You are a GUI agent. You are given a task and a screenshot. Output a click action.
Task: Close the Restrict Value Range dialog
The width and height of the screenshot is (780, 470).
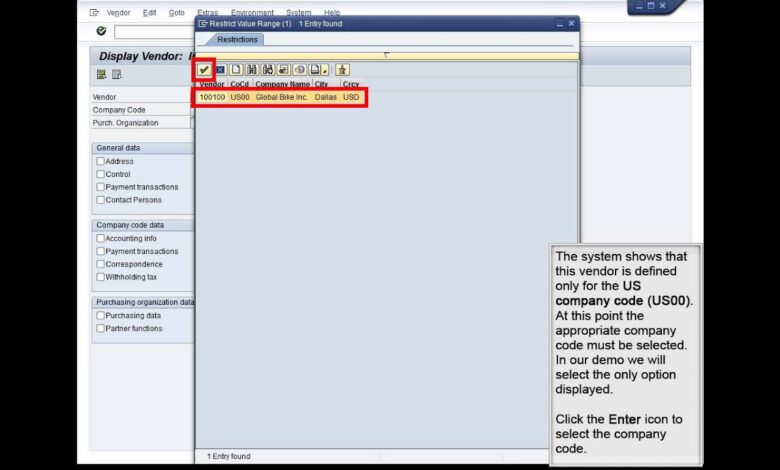pyautogui.click(x=572, y=23)
